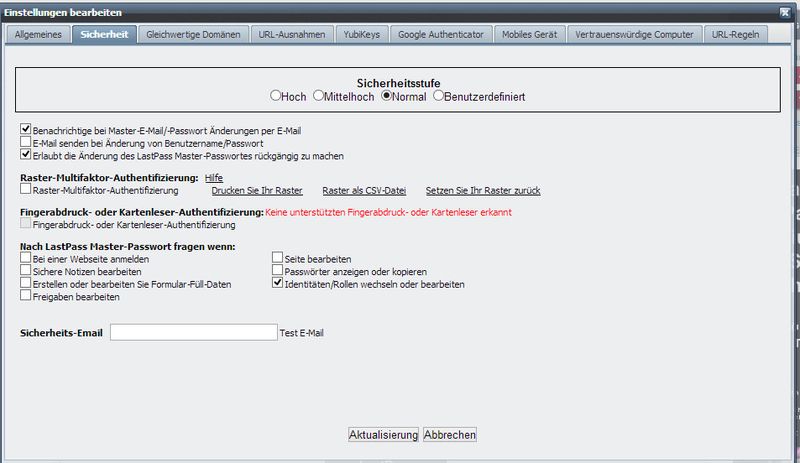Check Sichere Notizen bearbeiten
This screenshot has width=800, height=463.
coord(26,270)
